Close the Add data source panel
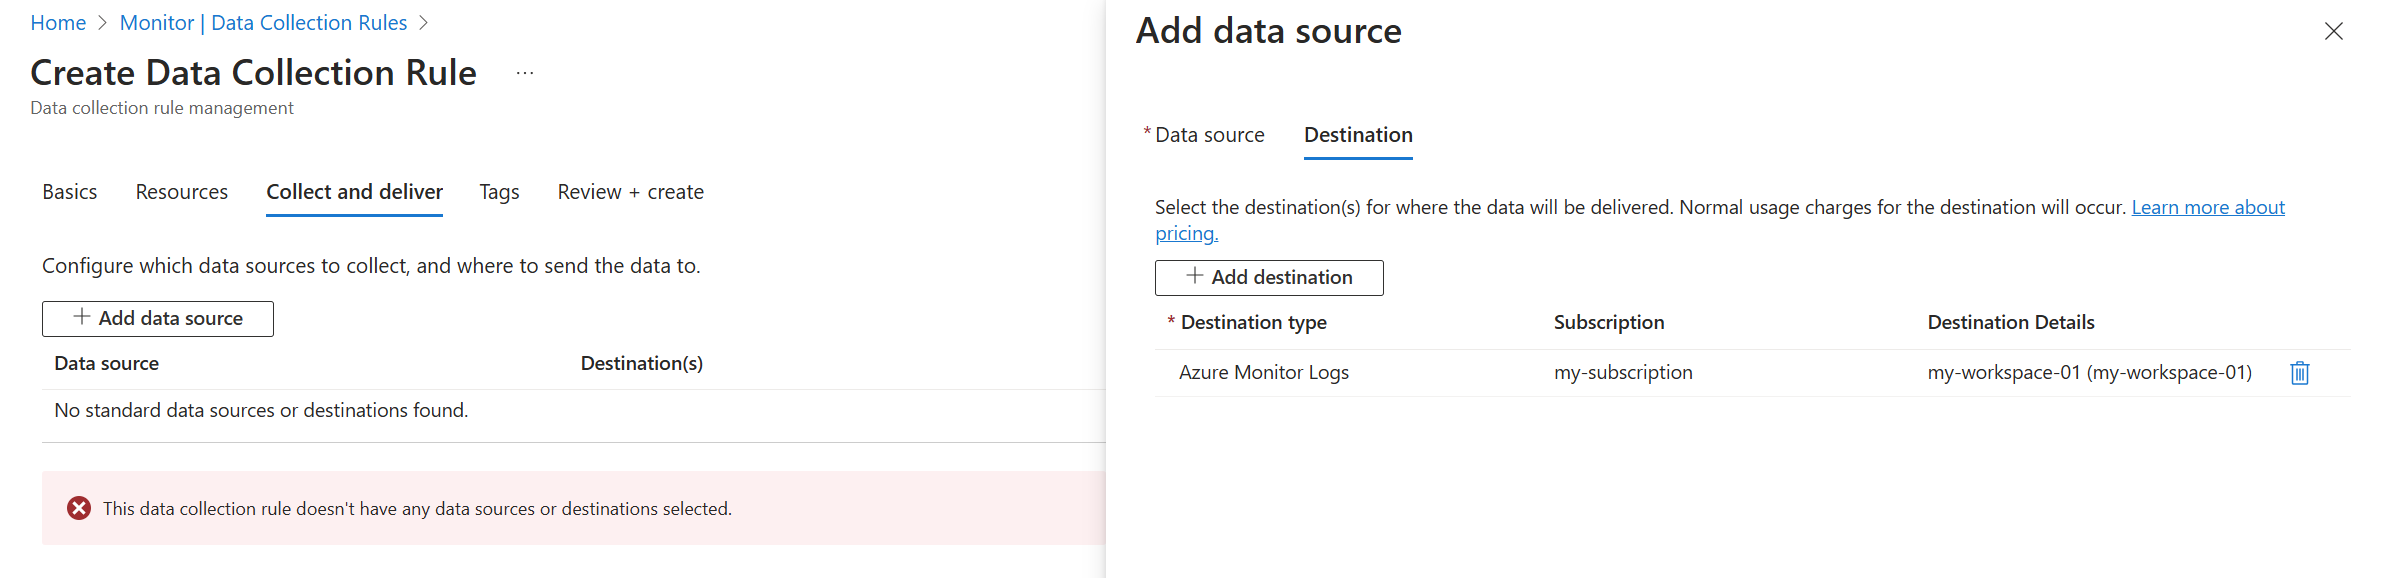 point(2333,32)
